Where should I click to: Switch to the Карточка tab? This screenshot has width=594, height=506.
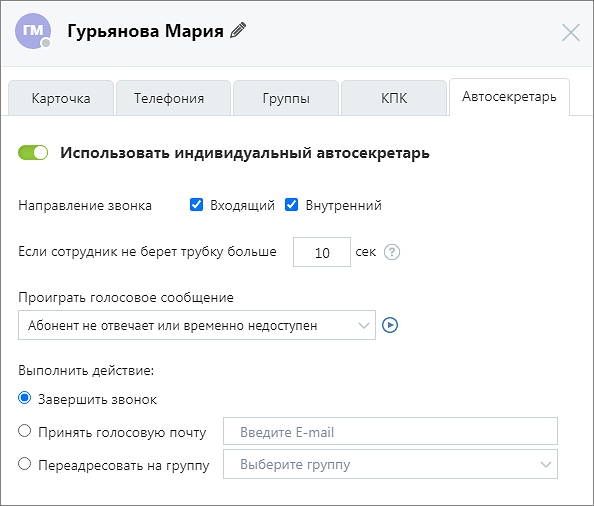(61, 98)
